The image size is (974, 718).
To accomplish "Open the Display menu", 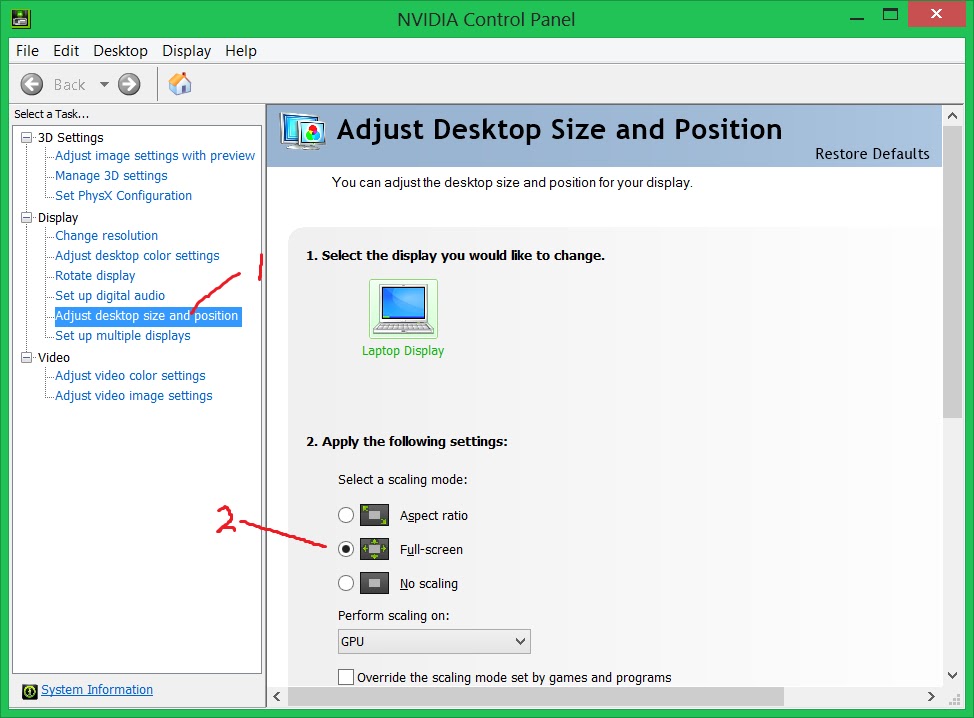I will [186, 51].
